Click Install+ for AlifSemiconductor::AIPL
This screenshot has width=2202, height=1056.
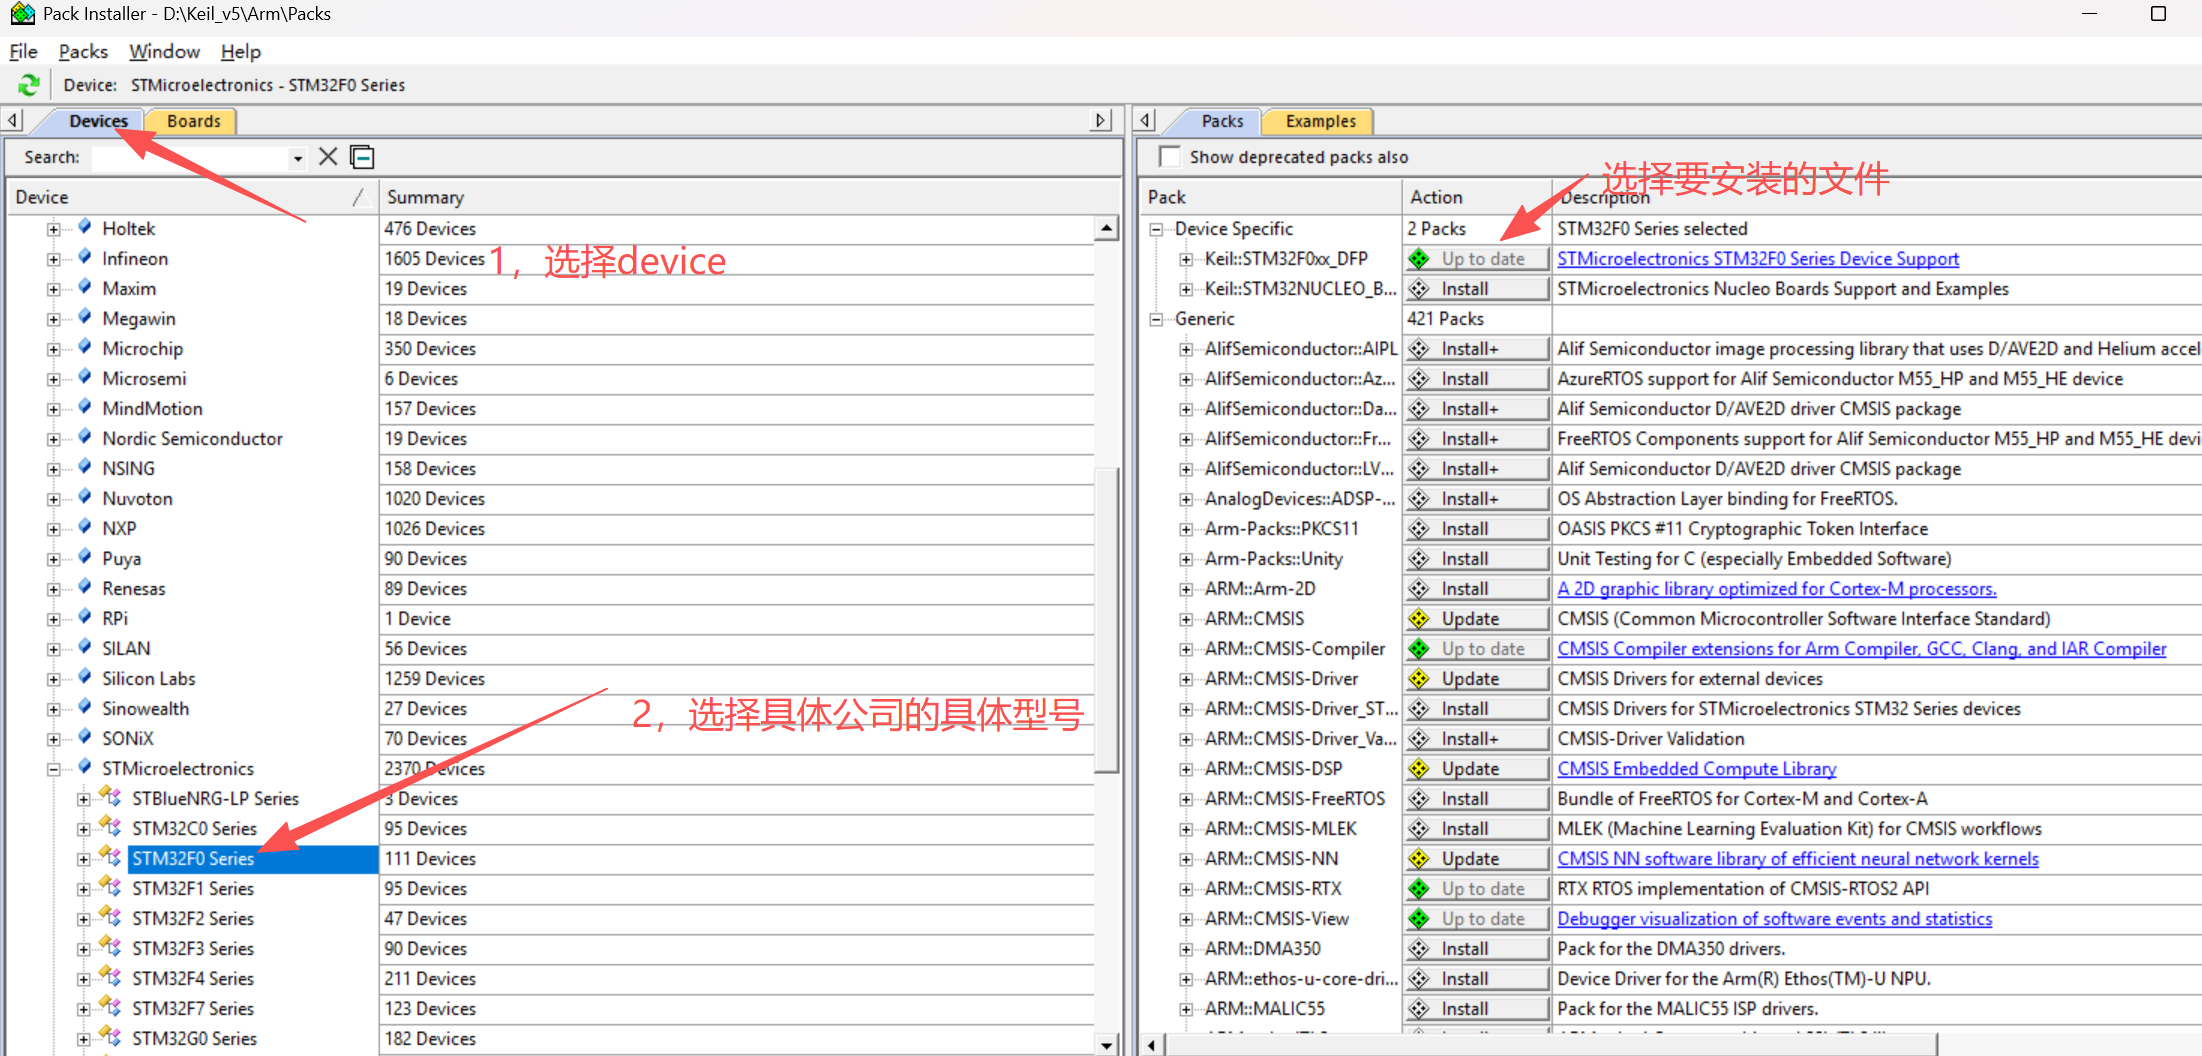click(1478, 349)
